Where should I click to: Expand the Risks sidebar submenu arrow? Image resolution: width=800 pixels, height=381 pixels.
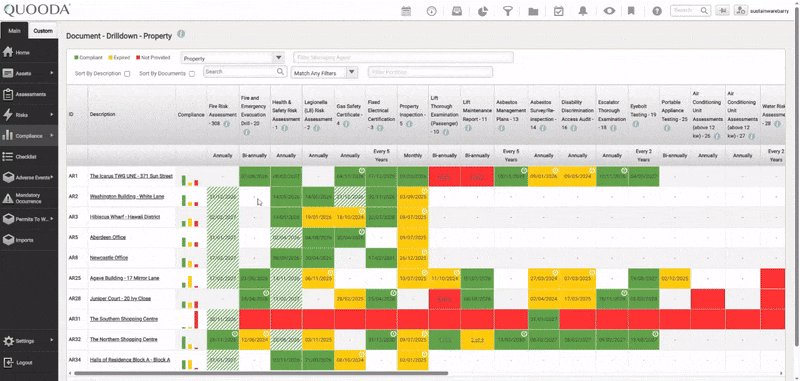tap(52, 115)
